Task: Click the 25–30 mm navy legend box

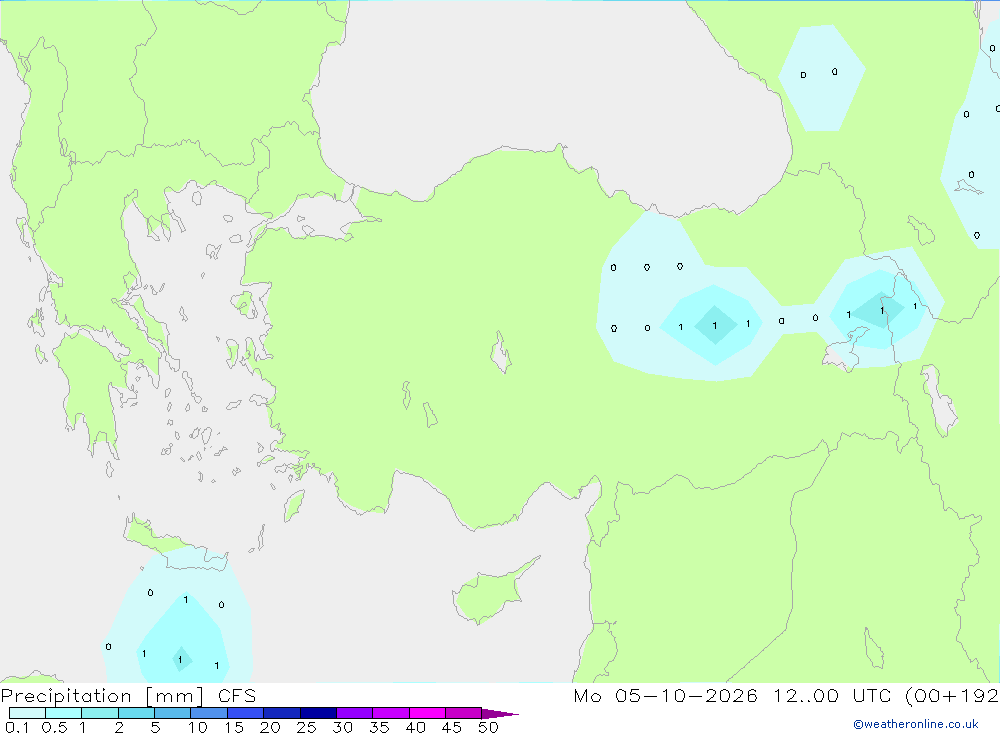Action: pyautogui.click(x=318, y=713)
